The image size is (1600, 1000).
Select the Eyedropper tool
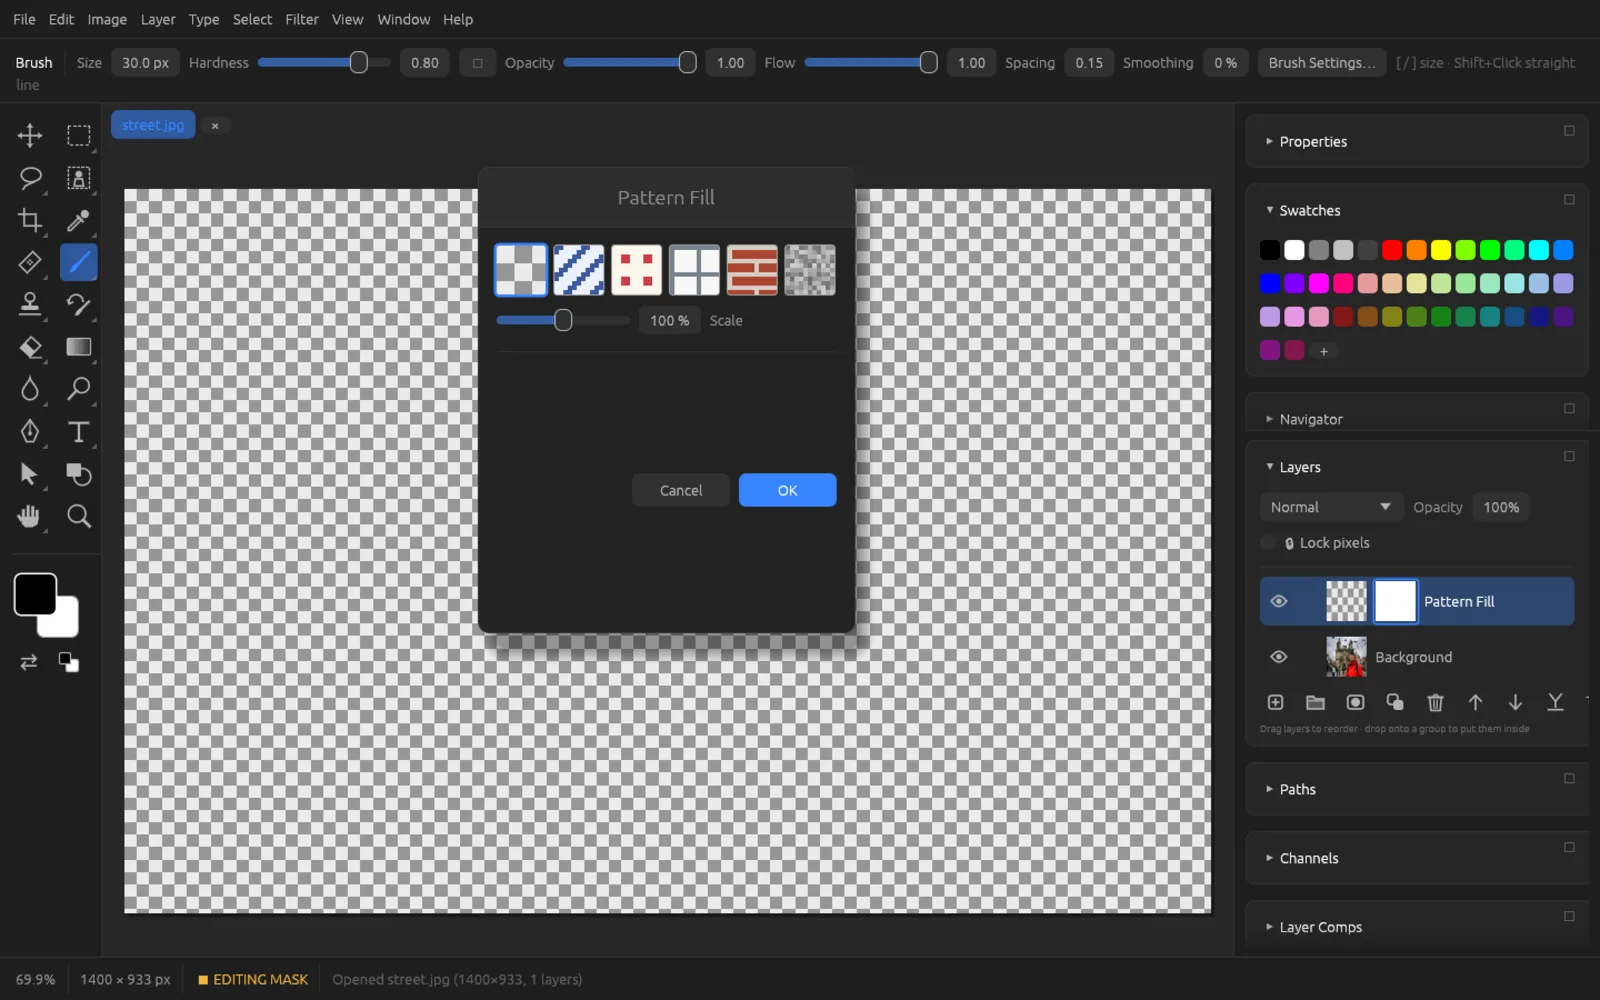(78, 220)
